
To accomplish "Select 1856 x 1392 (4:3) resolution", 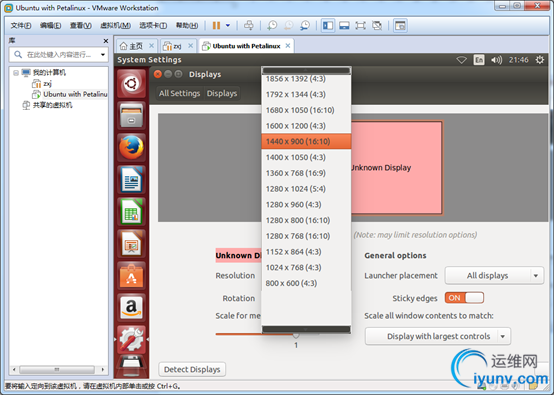I will (x=306, y=79).
